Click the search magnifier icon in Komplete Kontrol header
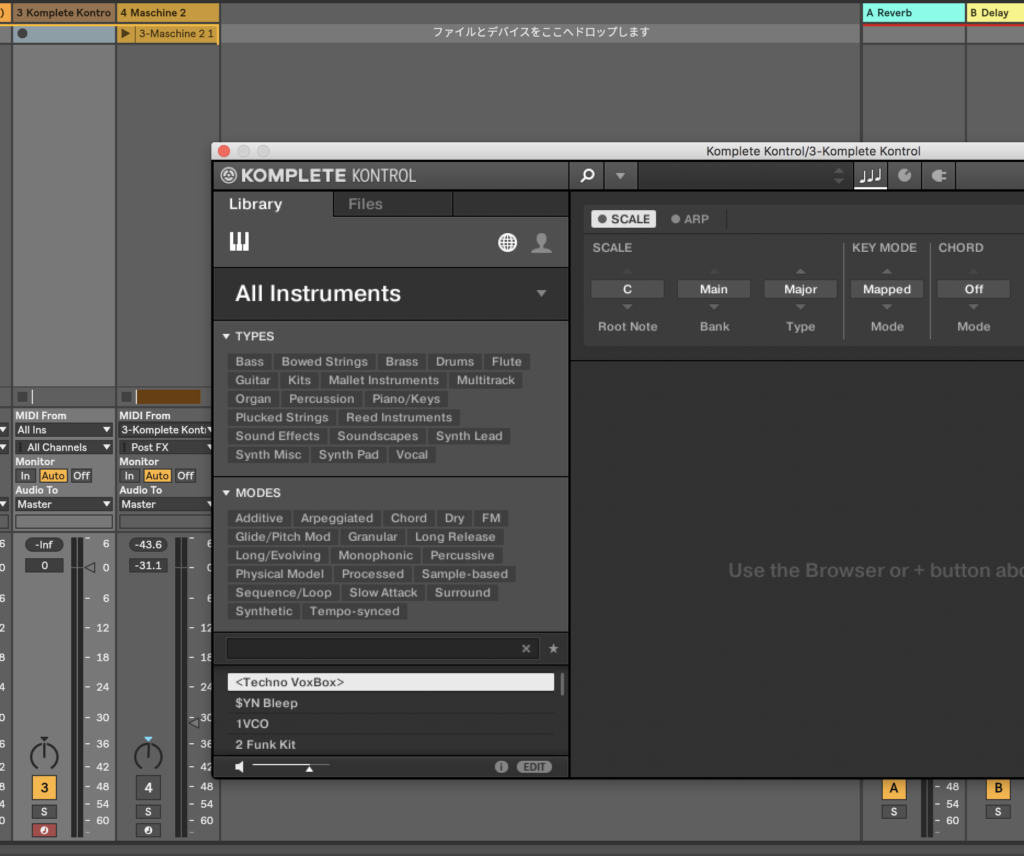Screen dimensions: 1024x856 (x=588, y=176)
